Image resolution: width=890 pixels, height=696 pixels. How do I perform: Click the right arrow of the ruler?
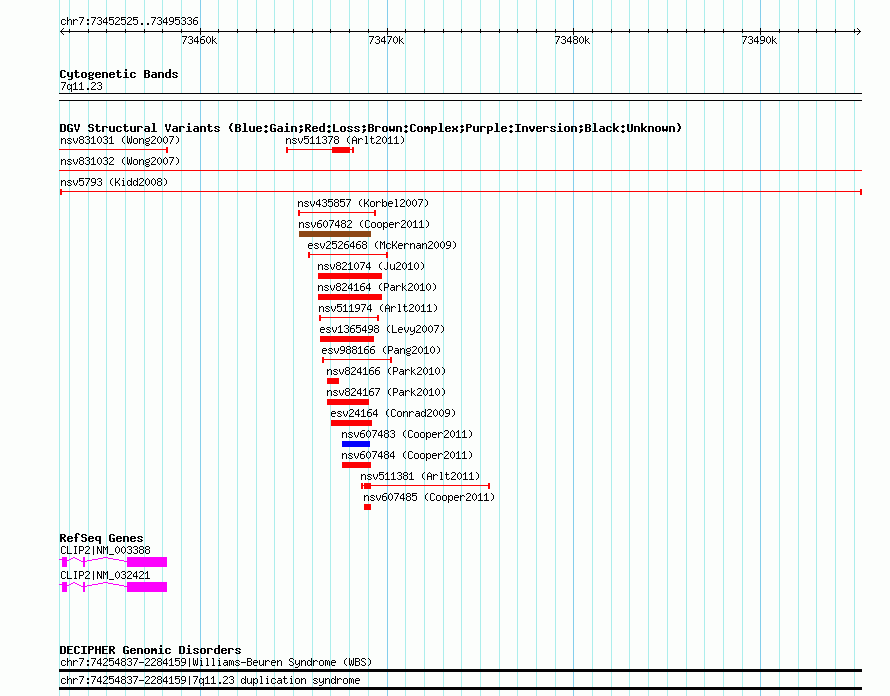pyautogui.click(x=858, y=32)
